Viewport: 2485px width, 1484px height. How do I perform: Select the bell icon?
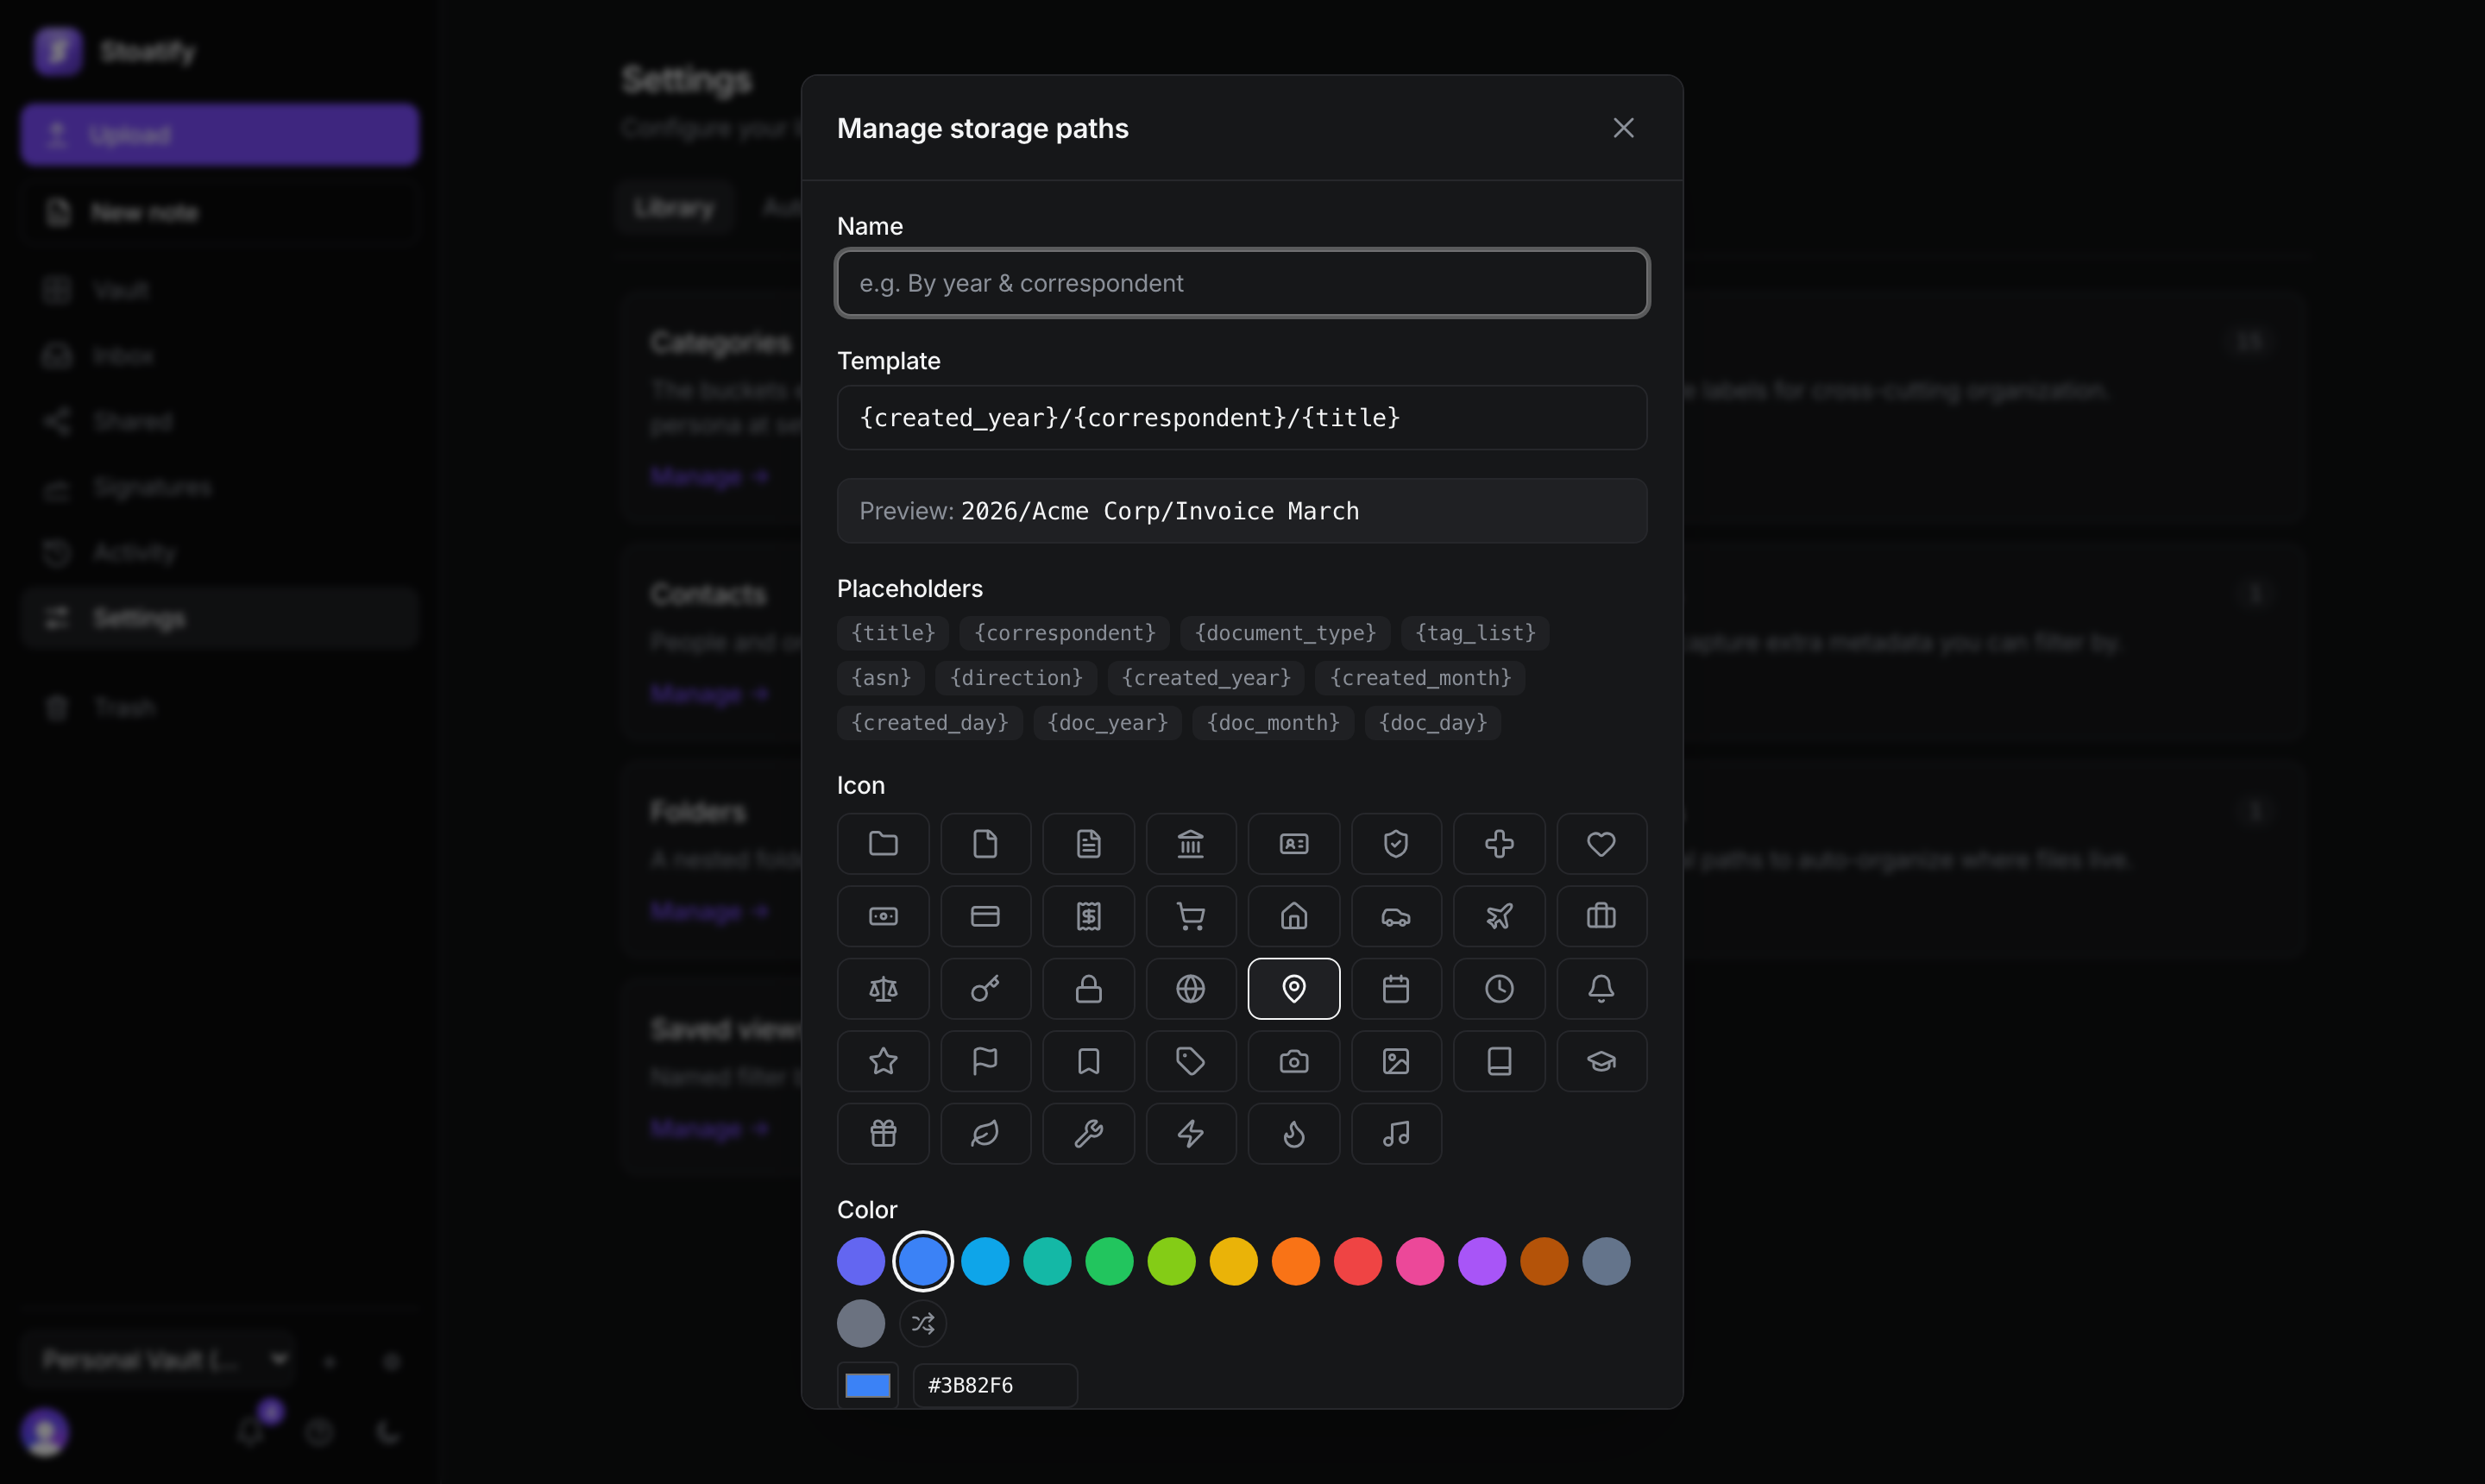(1601, 989)
